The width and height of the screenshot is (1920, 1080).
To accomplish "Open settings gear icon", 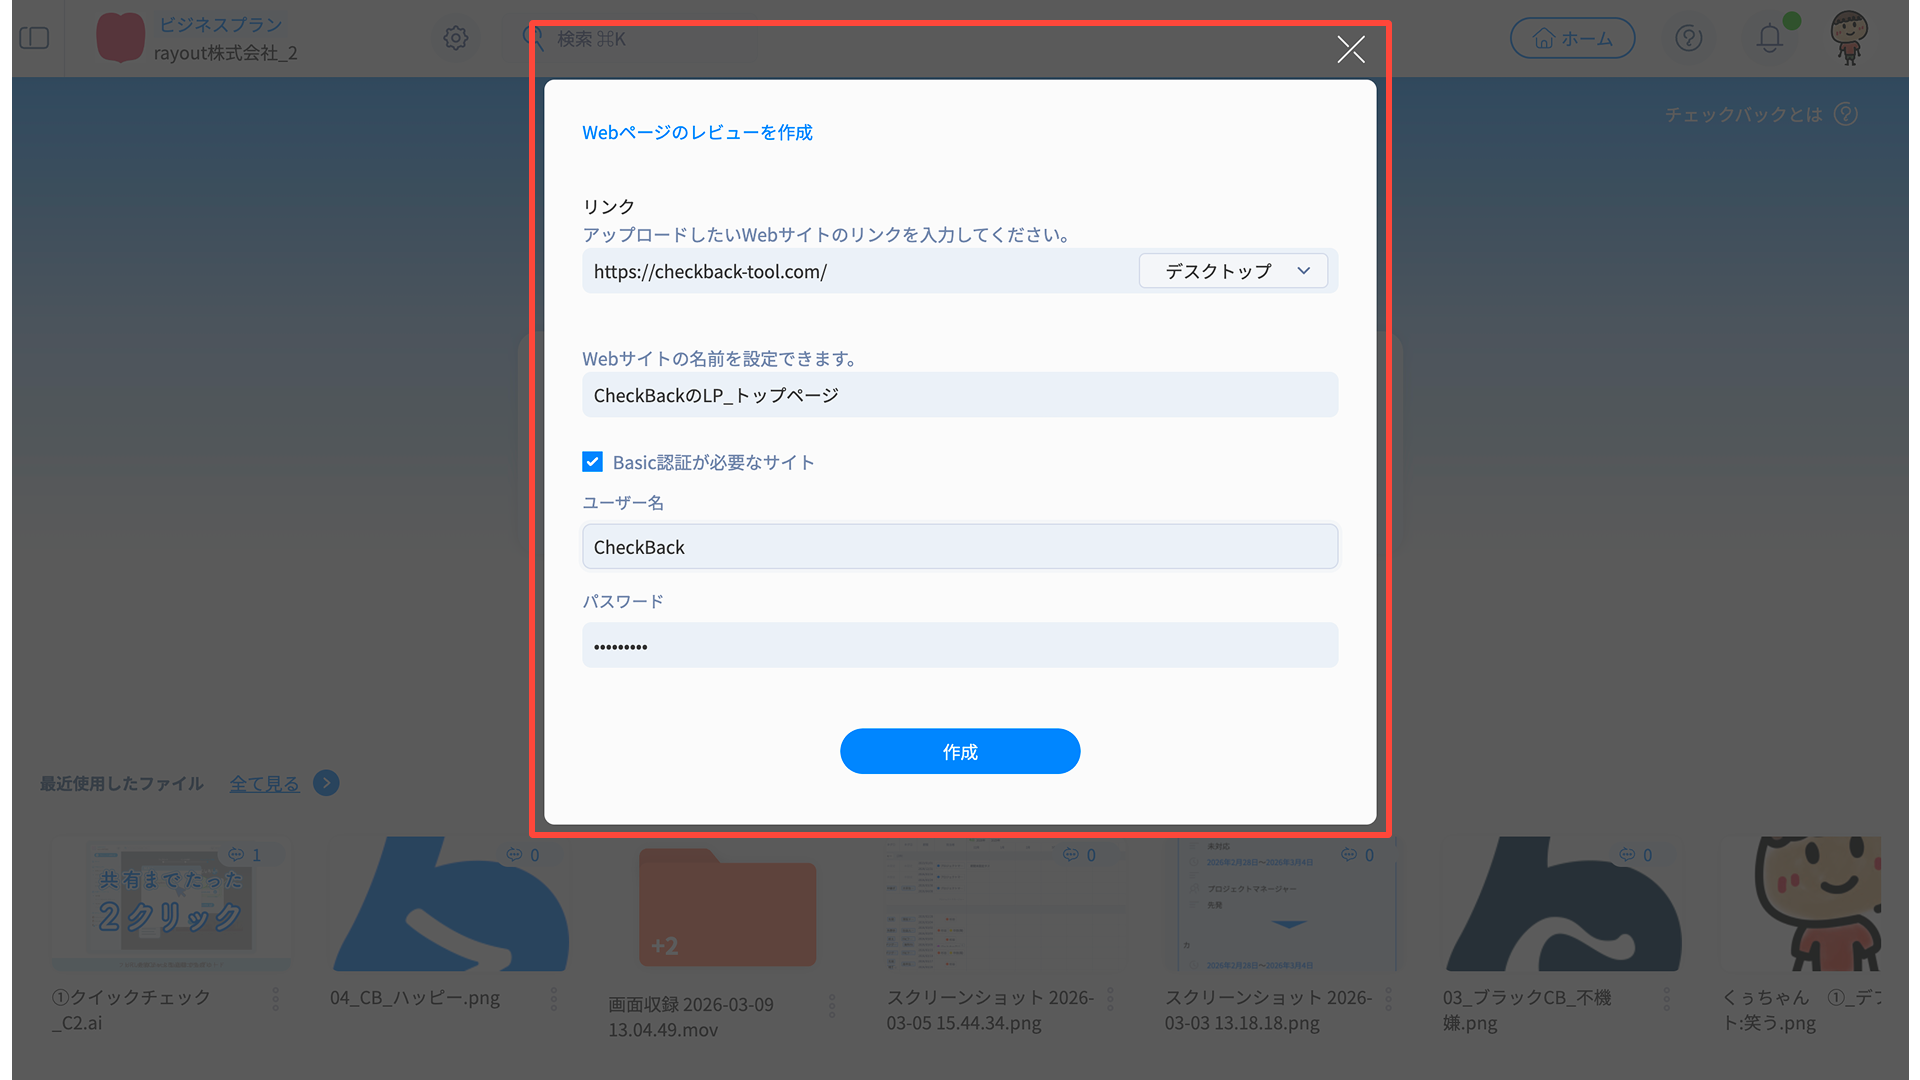I will click(x=455, y=38).
